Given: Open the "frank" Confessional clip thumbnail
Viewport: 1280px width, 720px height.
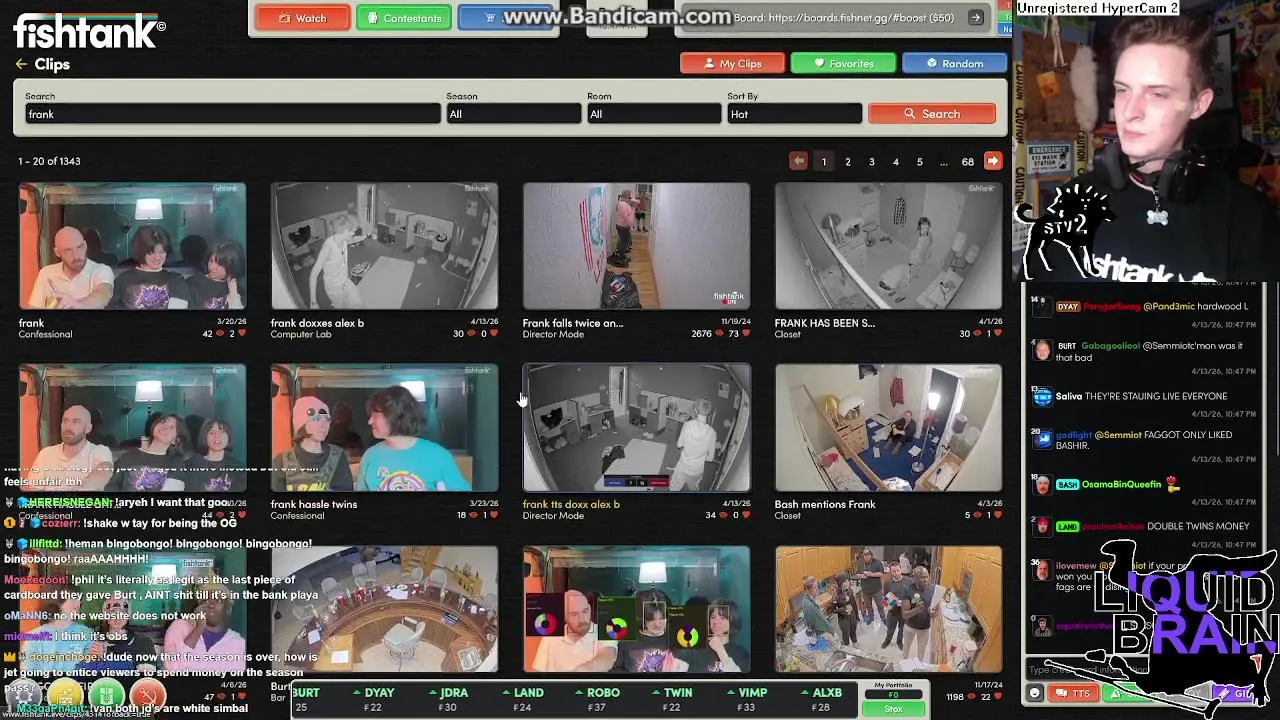Looking at the screenshot, I should coord(132,246).
